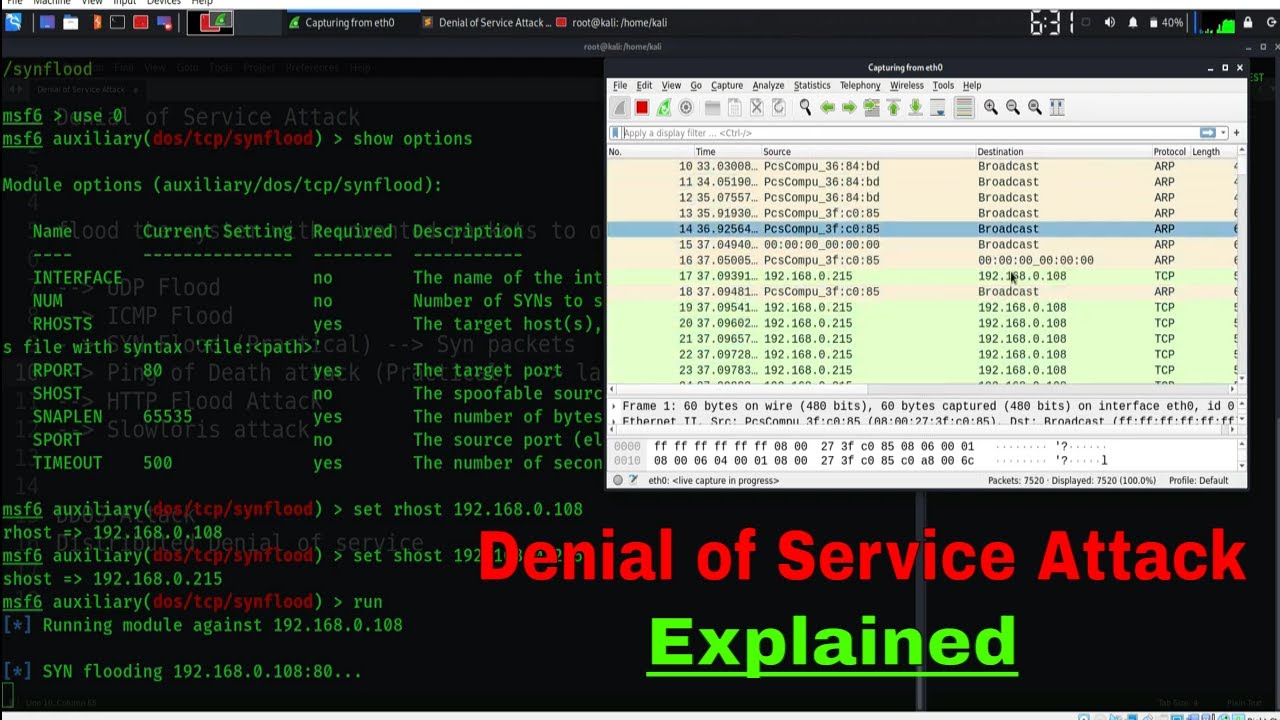Click the volume speaker icon in the panel
Image resolution: width=1280 pixels, height=720 pixels.
[x=1109, y=22]
